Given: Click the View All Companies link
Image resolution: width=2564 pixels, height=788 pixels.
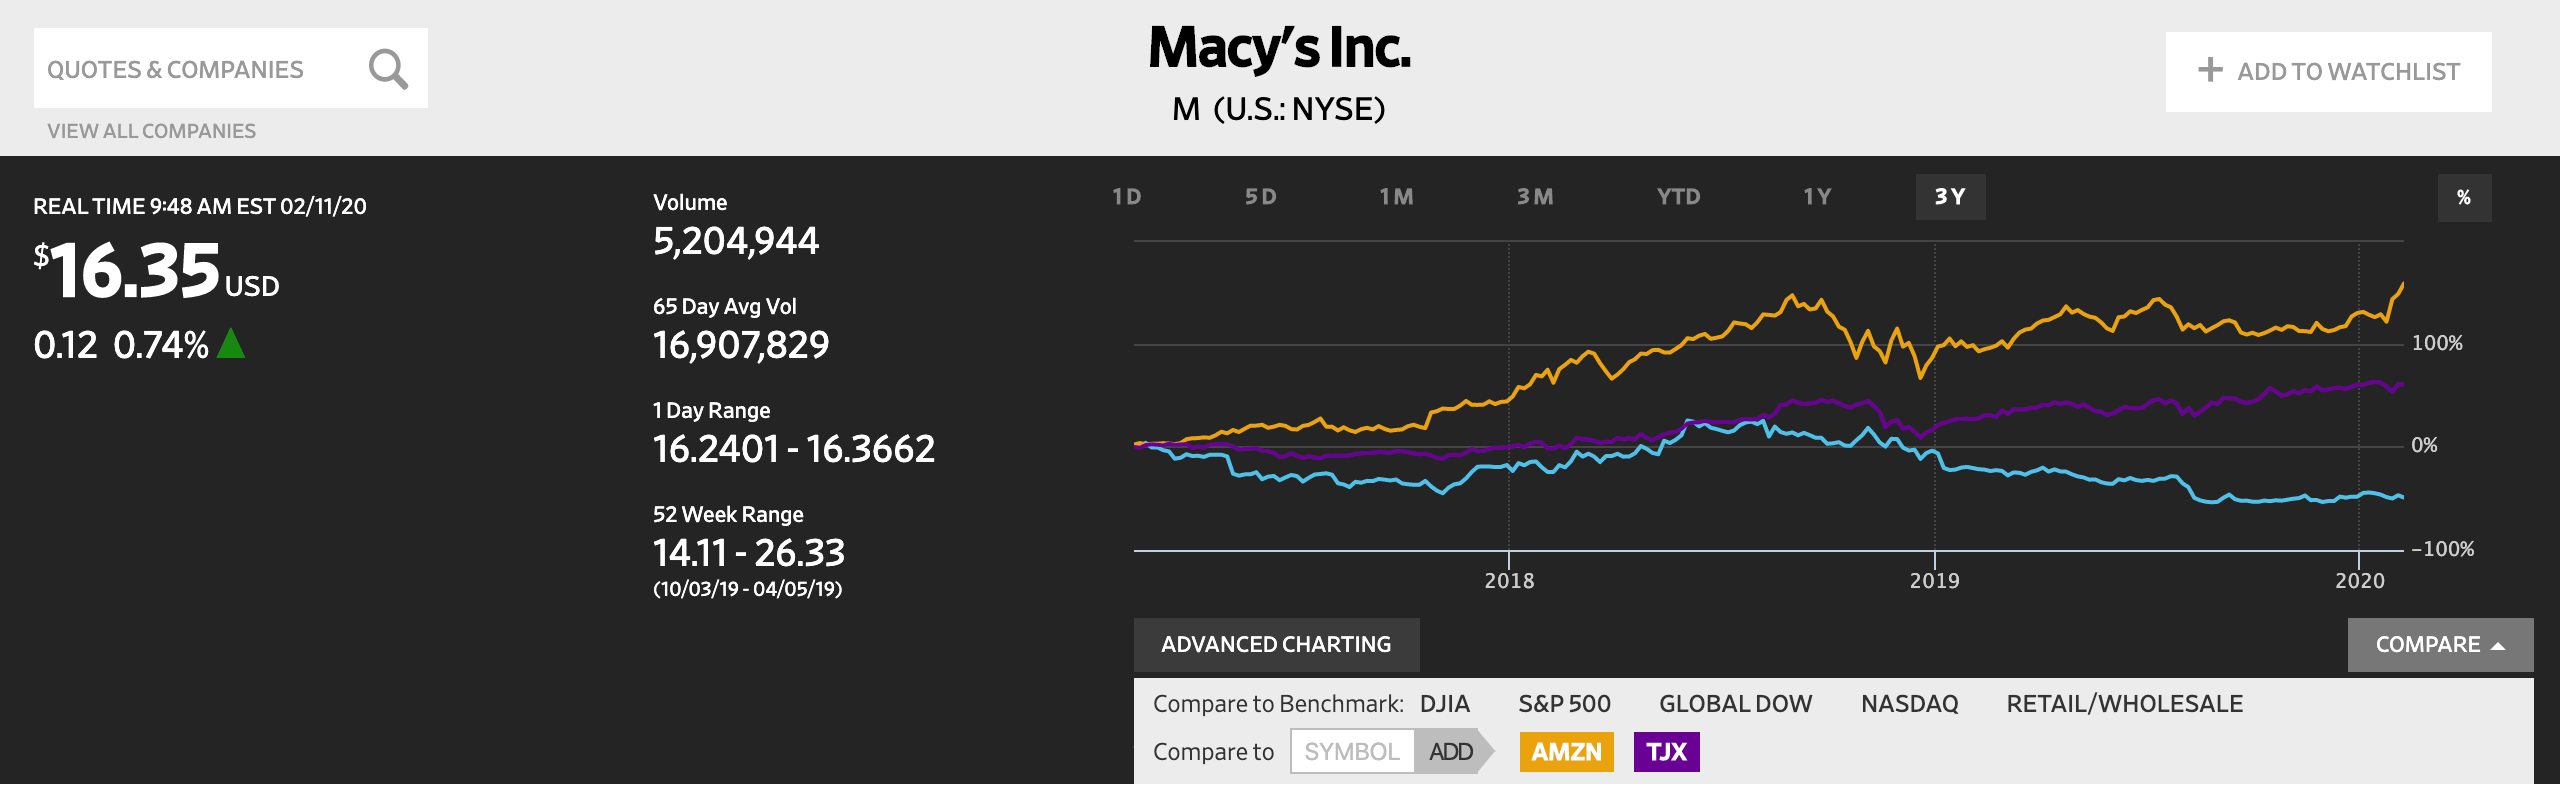Looking at the screenshot, I should (x=151, y=131).
